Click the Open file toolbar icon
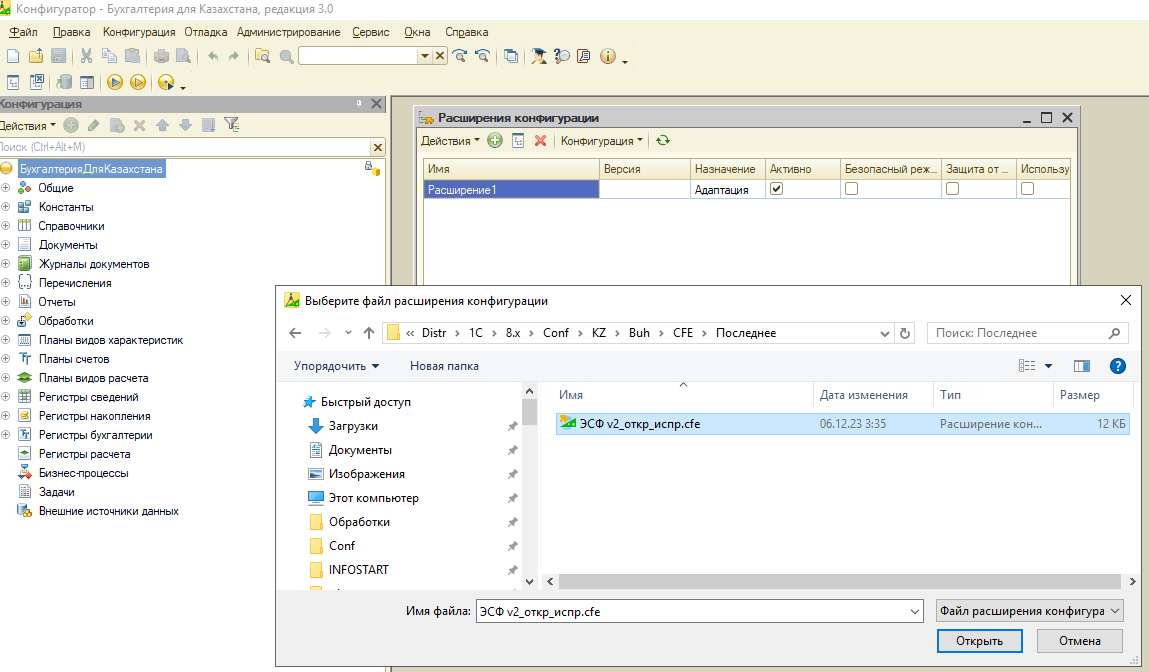Image resolution: width=1149 pixels, height=672 pixels. coord(35,56)
